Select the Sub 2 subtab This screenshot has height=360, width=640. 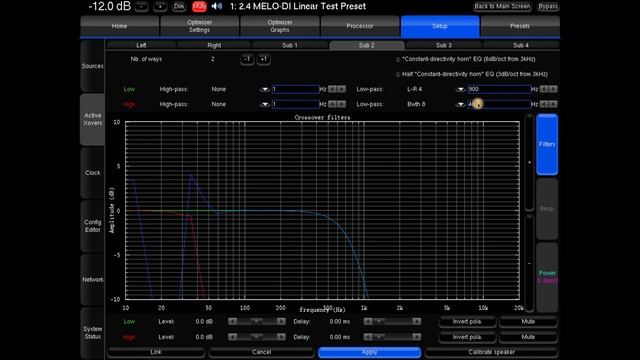coord(367,45)
